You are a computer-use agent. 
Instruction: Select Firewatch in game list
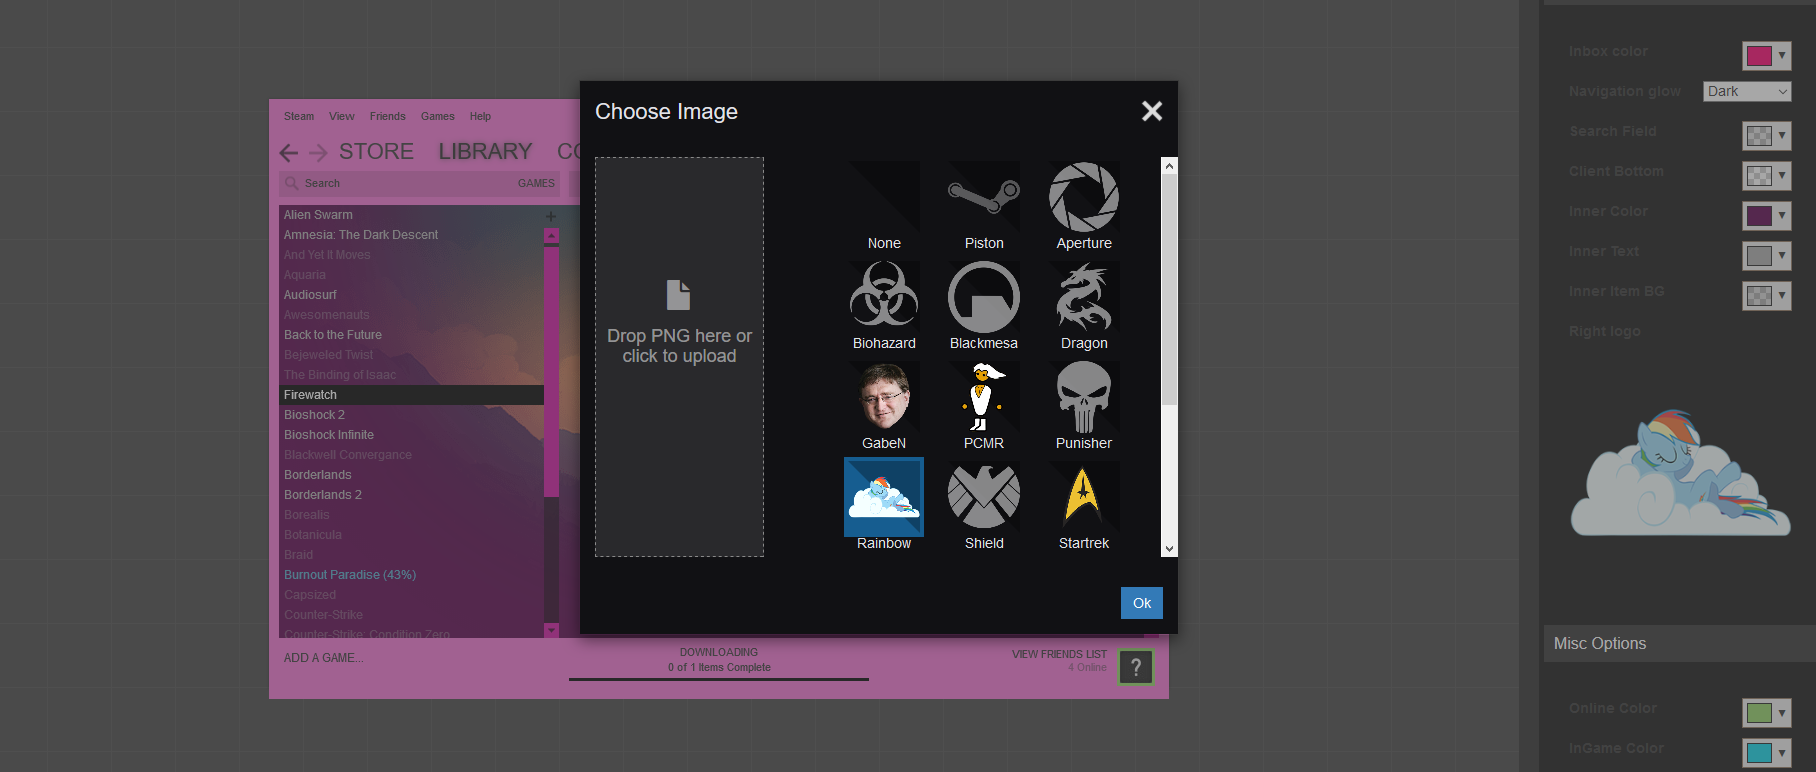411,395
